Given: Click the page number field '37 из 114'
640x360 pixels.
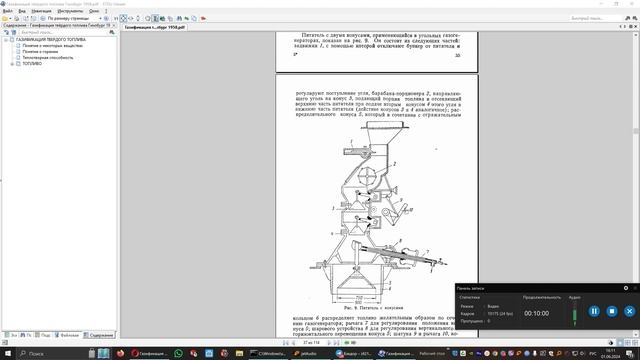Looking at the screenshot, I should pyautogui.click(x=311, y=343).
